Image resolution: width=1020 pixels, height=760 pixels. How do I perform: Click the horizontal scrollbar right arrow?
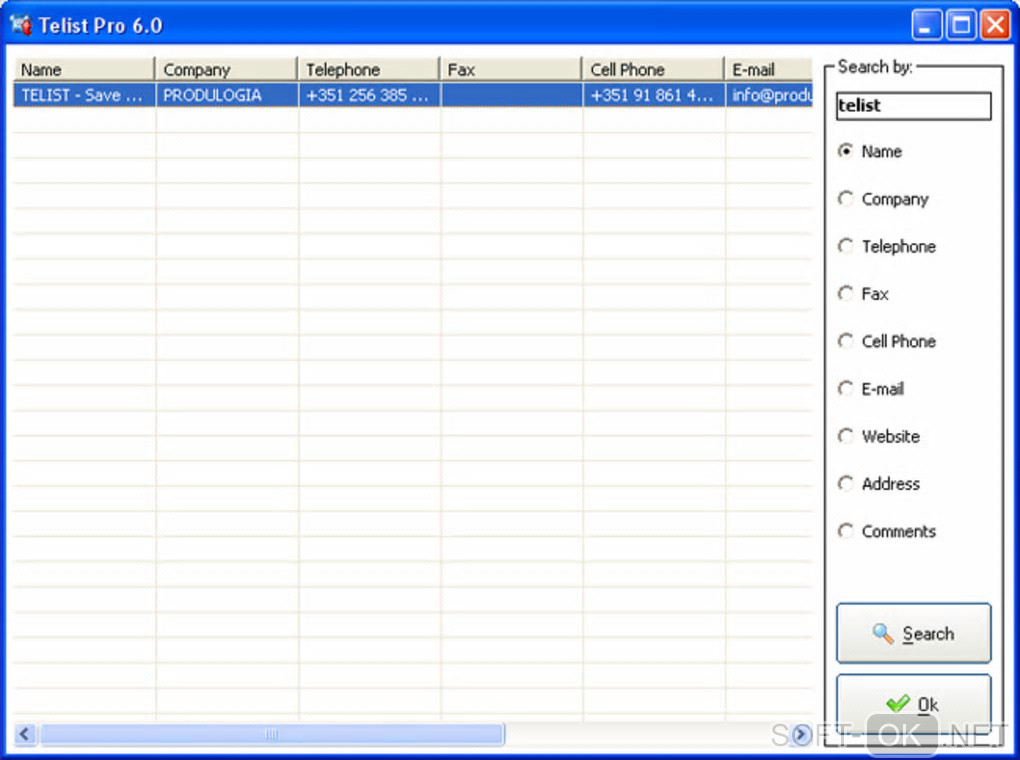click(801, 734)
